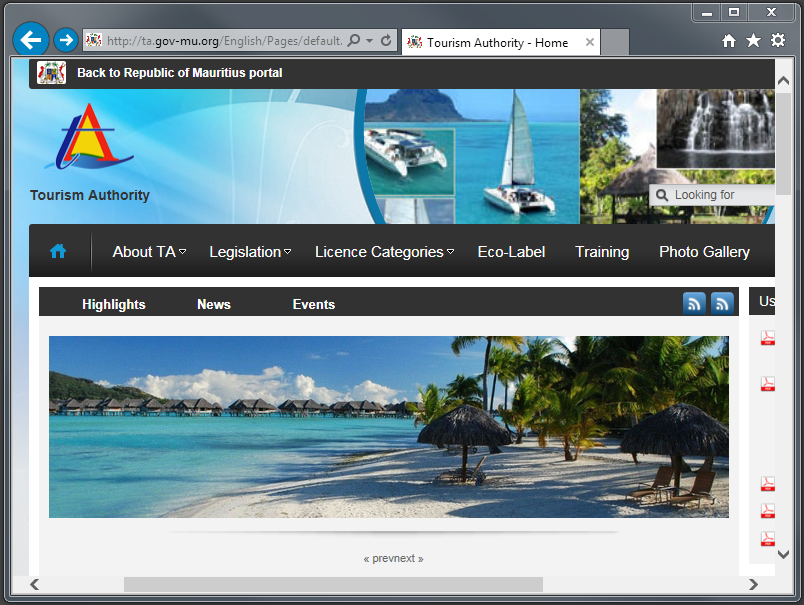The height and width of the screenshot is (605, 804).
Task: Click the Tourism Authority title text
Action: coord(90,195)
